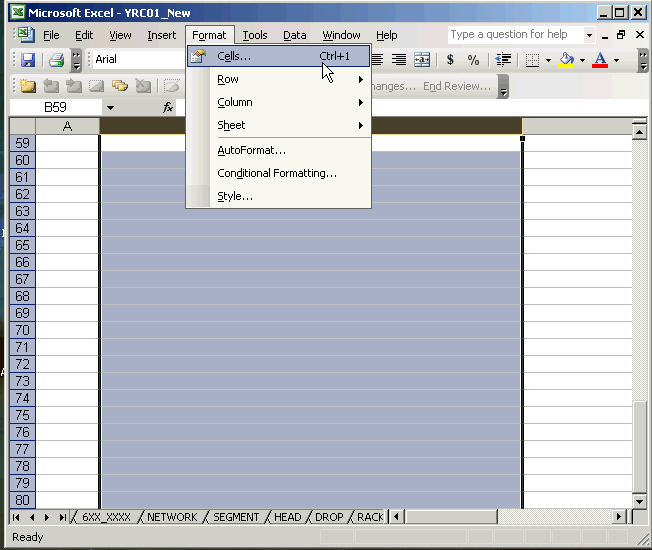The height and width of the screenshot is (550, 652).
Task: Click the Align Right icon
Action: pos(399,60)
